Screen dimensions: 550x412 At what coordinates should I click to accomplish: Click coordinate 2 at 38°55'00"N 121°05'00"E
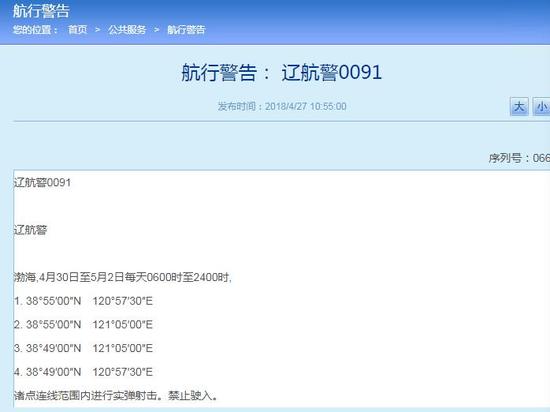point(83,324)
